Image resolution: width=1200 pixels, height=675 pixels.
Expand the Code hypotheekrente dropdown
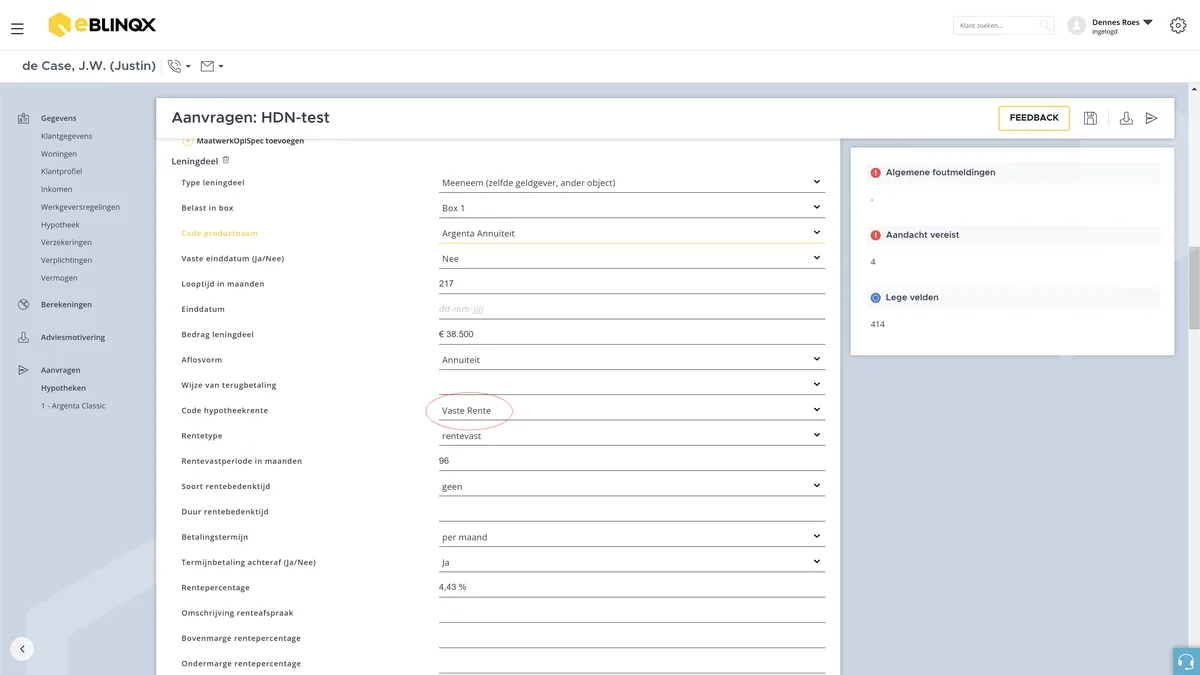pos(631,410)
